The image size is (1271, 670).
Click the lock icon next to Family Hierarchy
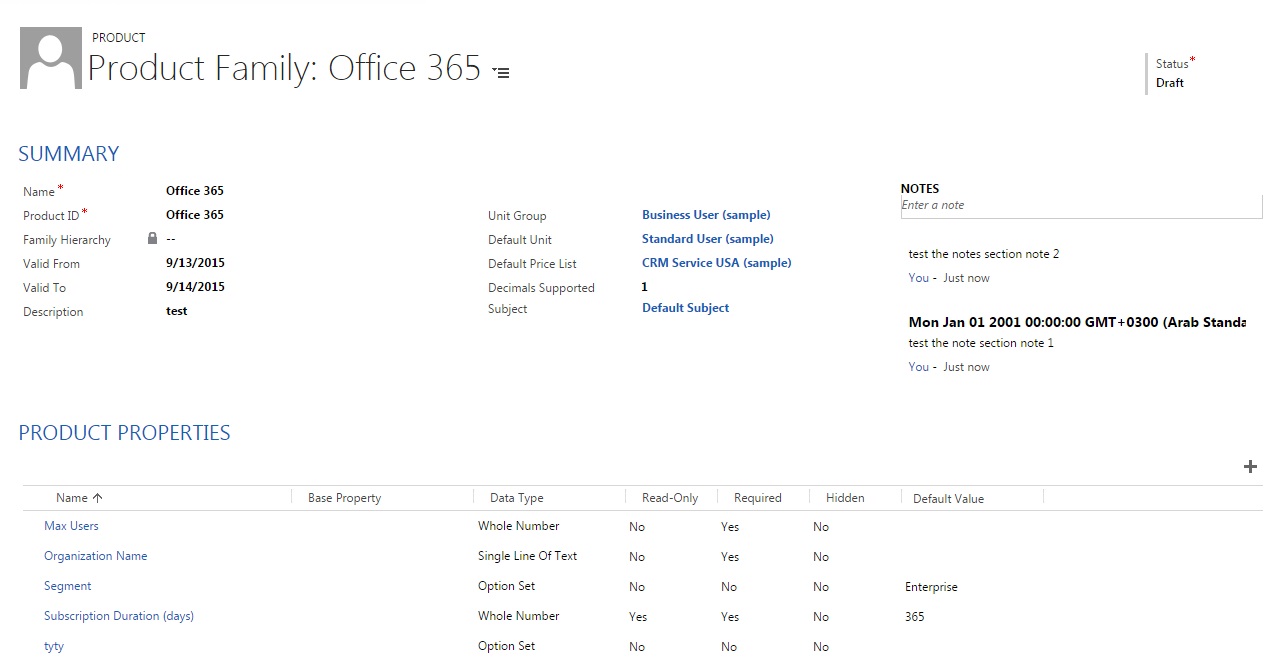point(152,239)
